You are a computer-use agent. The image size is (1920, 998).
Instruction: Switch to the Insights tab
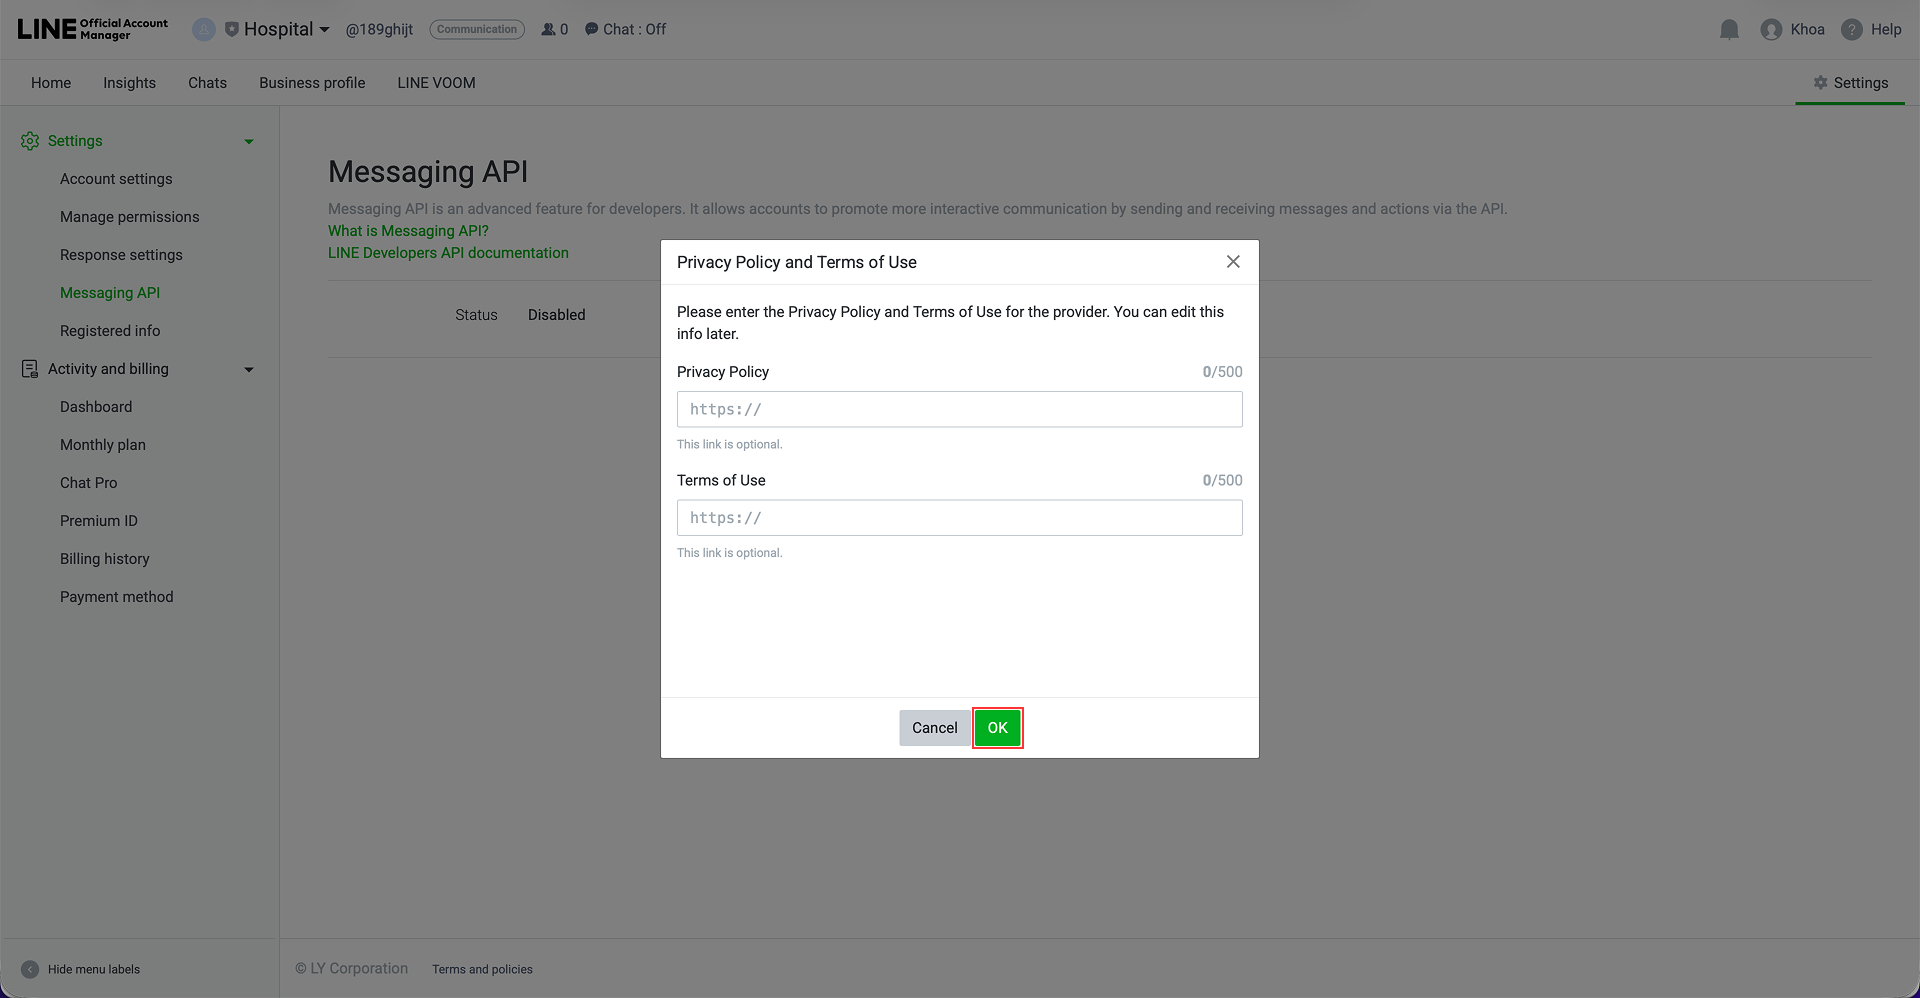[x=129, y=83]
